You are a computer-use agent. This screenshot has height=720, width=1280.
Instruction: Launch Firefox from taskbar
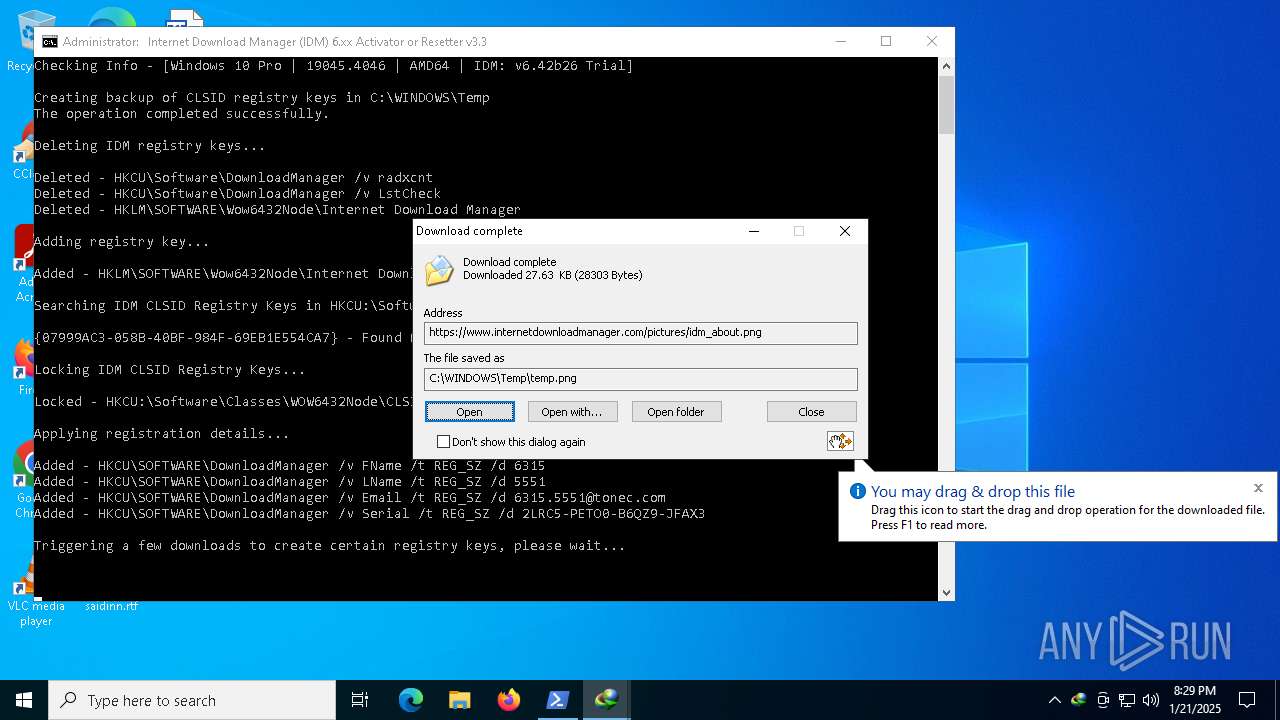pyautogui.click(x=508, y=700)
